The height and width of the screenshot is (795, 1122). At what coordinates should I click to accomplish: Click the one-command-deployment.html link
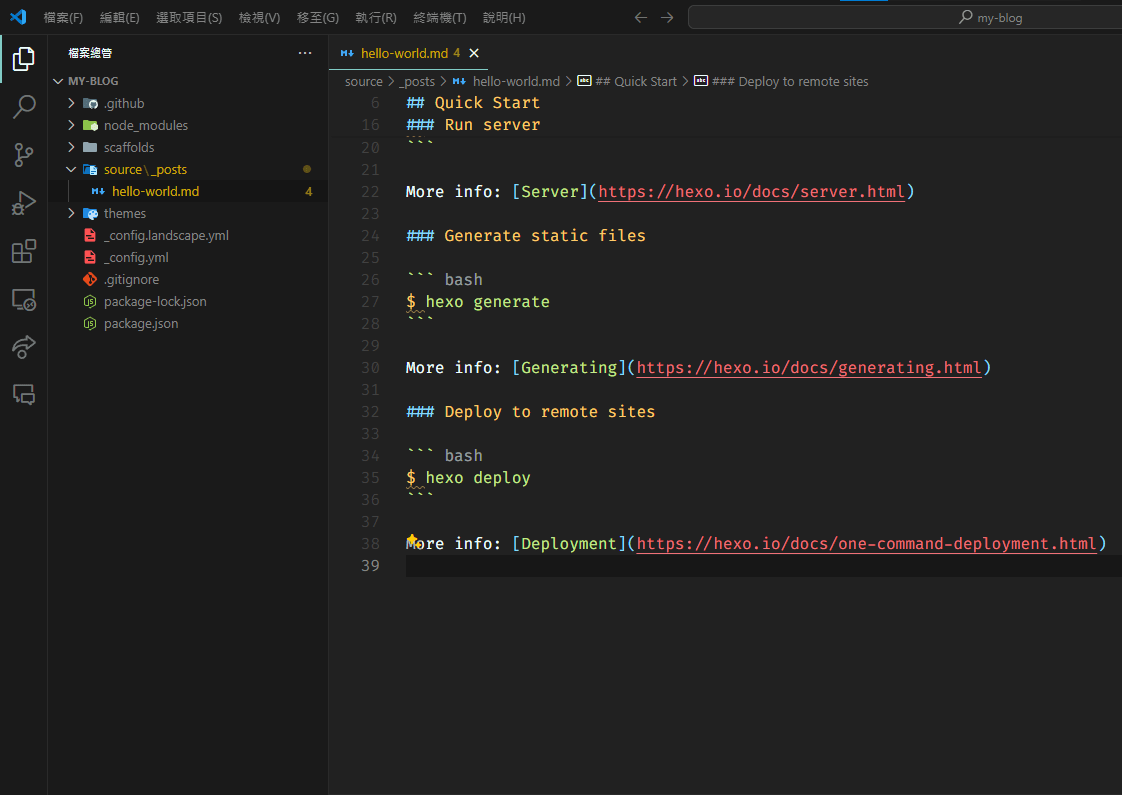[x=867, y=544]
